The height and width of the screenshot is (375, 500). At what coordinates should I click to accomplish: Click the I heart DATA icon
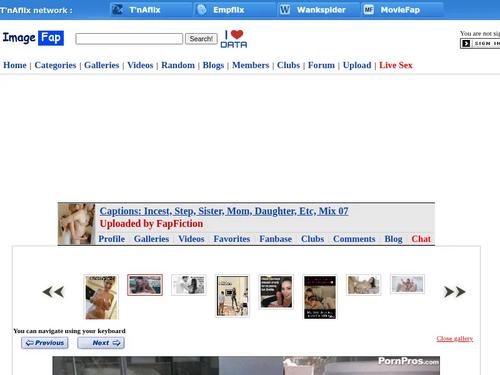[234, 39]
